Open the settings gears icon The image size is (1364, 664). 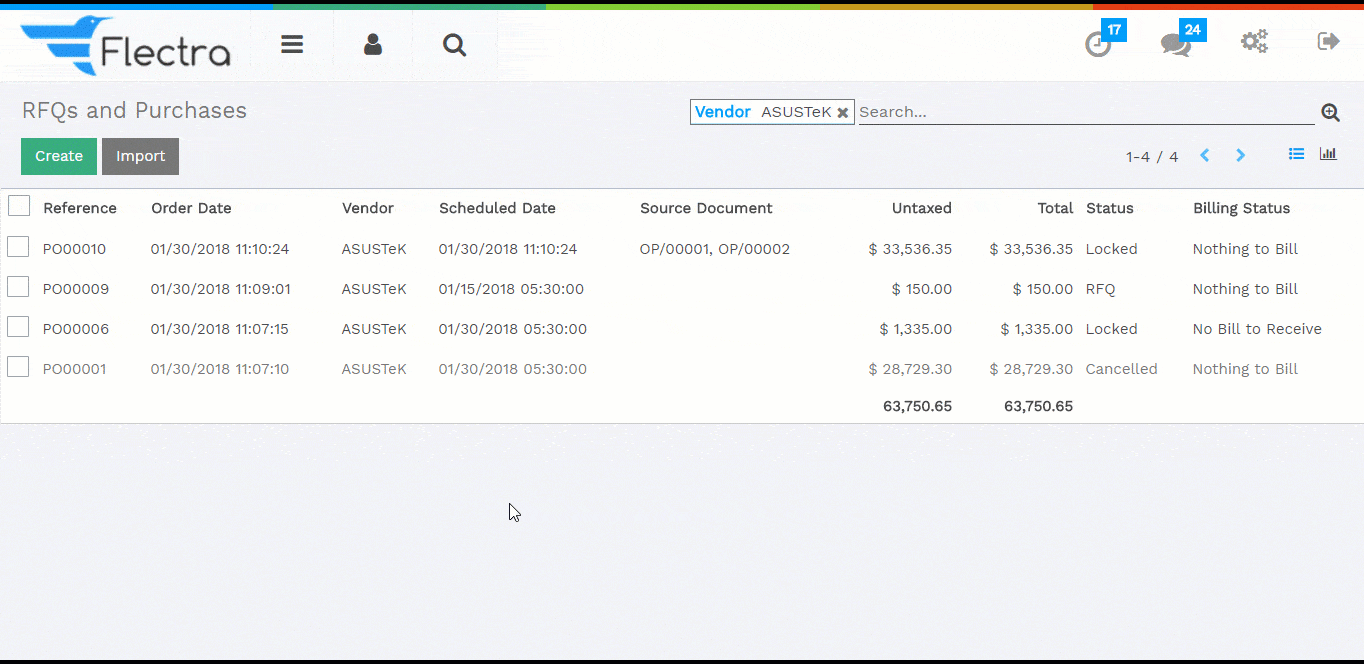click(x=1254, y=42)
